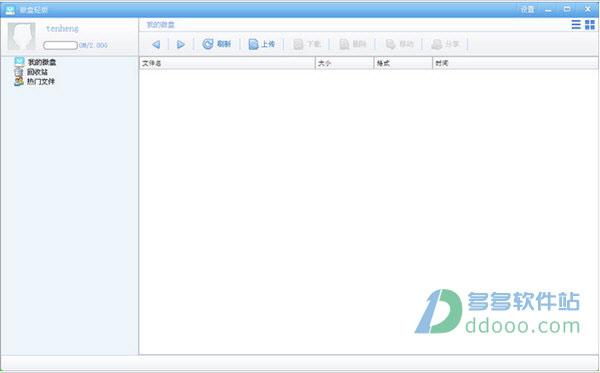600x373 pixels.
Task: Refresh the file list (刷新)
Action: (x=217, y=44)
